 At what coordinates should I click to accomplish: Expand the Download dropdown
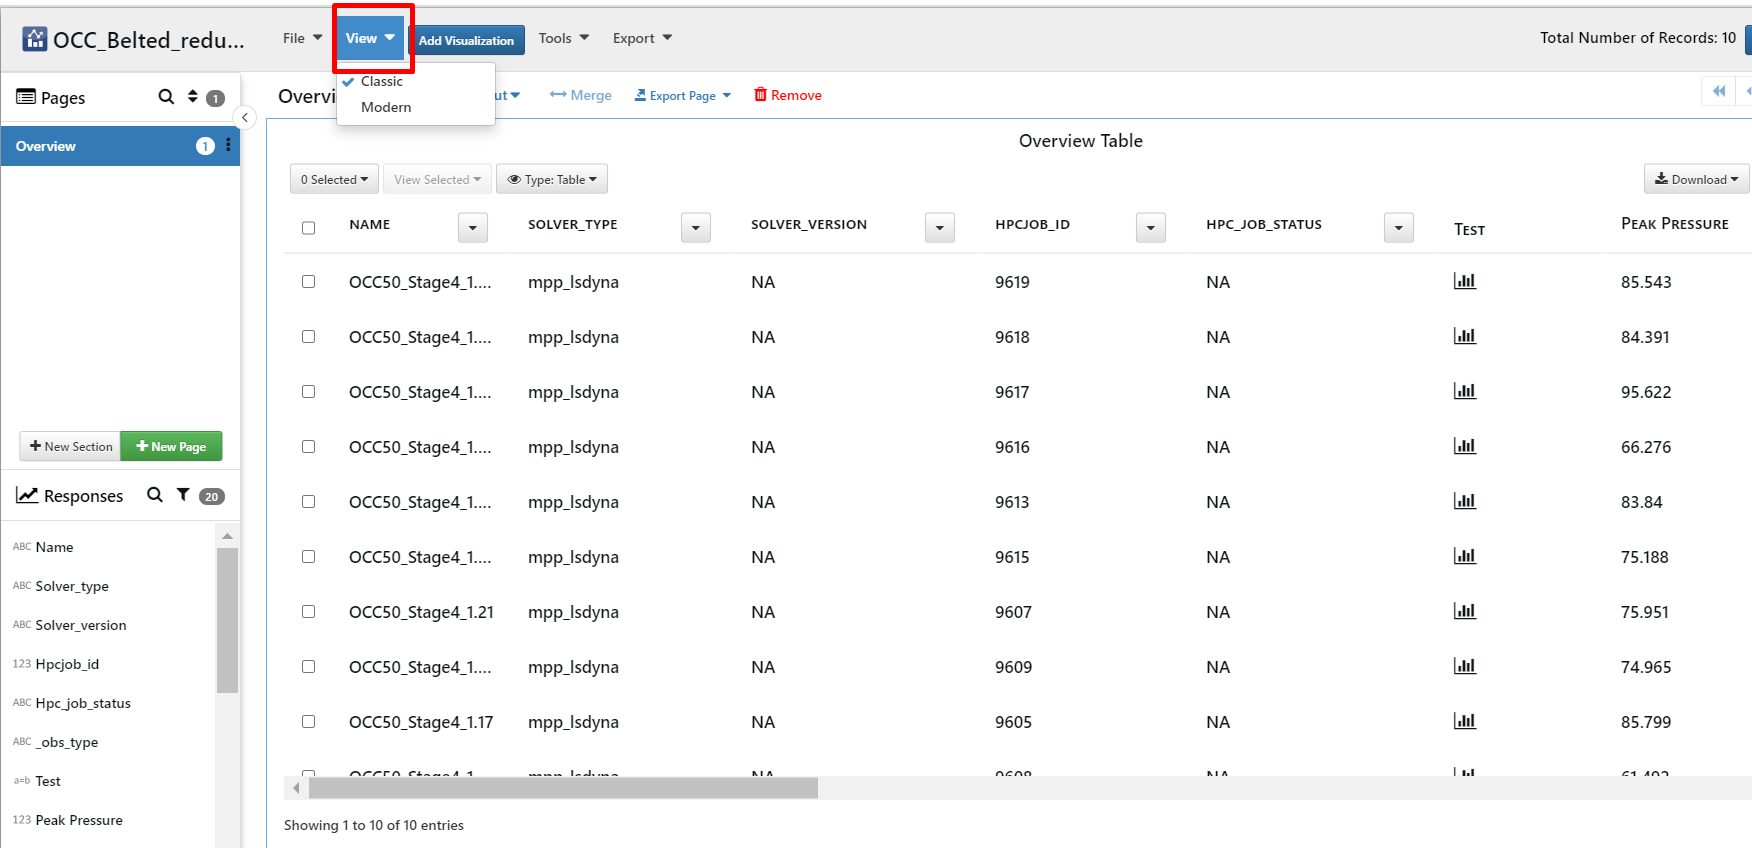pos(1696,179)
